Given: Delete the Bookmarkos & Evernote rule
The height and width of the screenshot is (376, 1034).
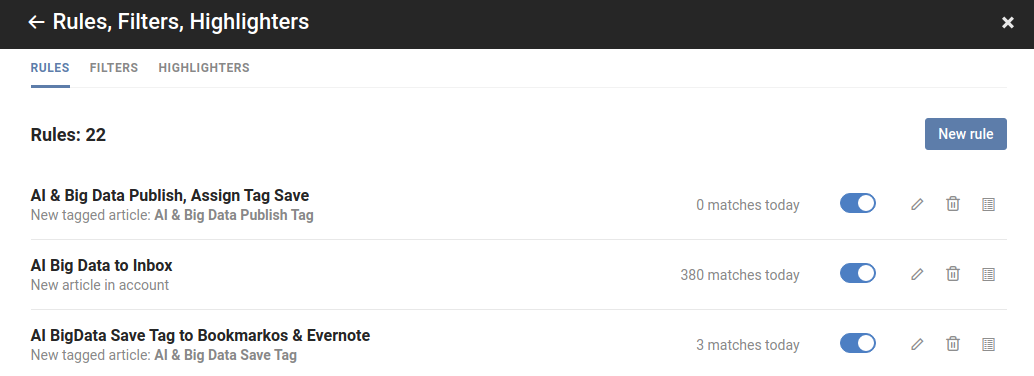Looking at the screenshot, I should tap(953, 344).
